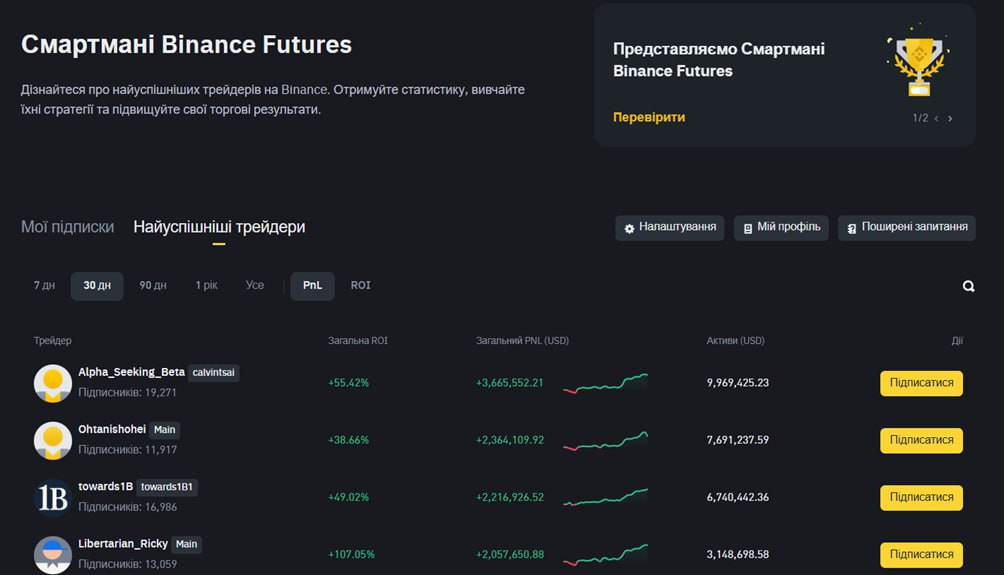Subscribe to Ohtanishohei with Підписатися
1004x575 pixels.
coord(921,441)
